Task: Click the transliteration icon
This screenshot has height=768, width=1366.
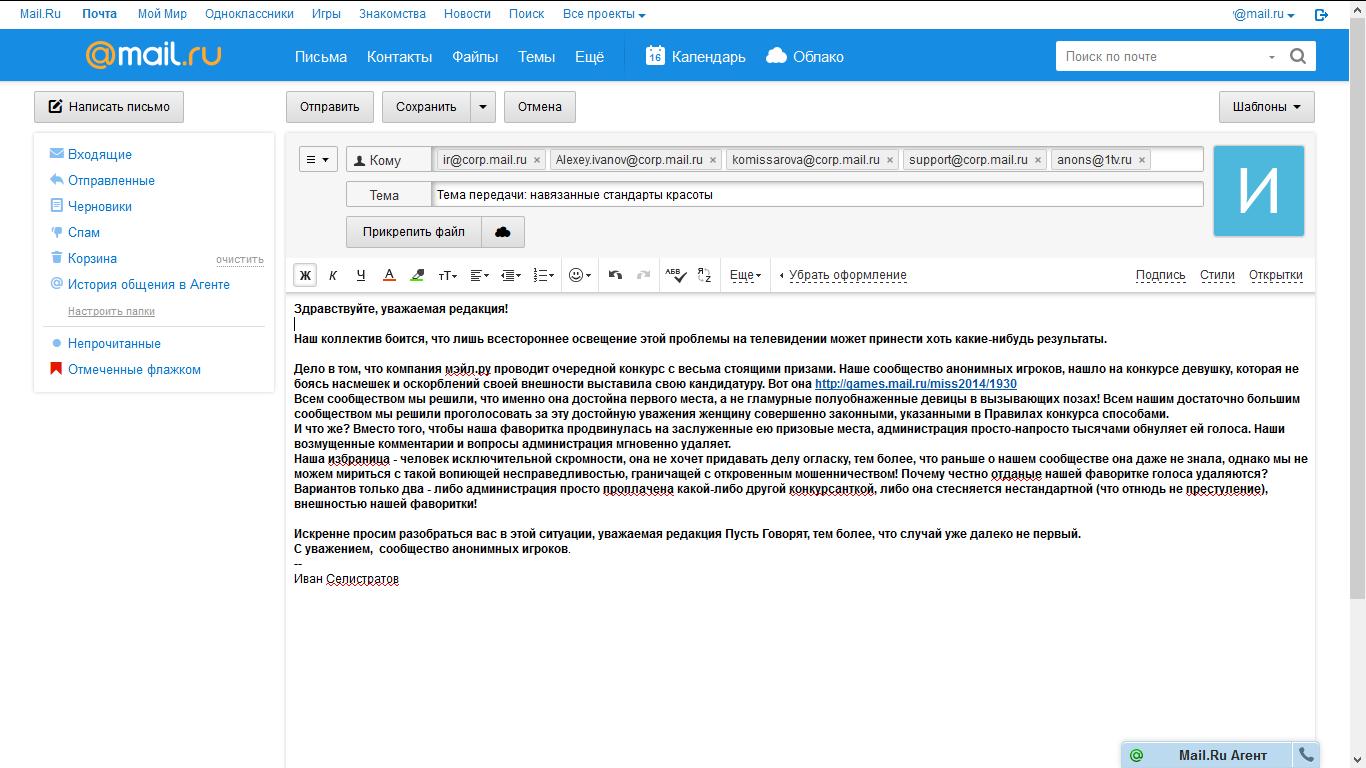Action: point(704,275)
